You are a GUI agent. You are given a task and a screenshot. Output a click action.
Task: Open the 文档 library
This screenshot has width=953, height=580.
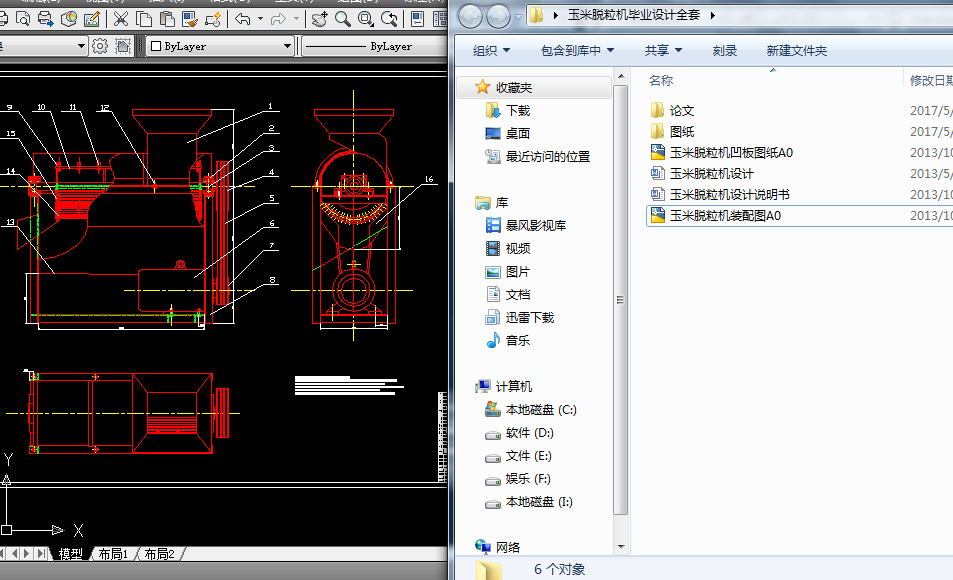518,294
